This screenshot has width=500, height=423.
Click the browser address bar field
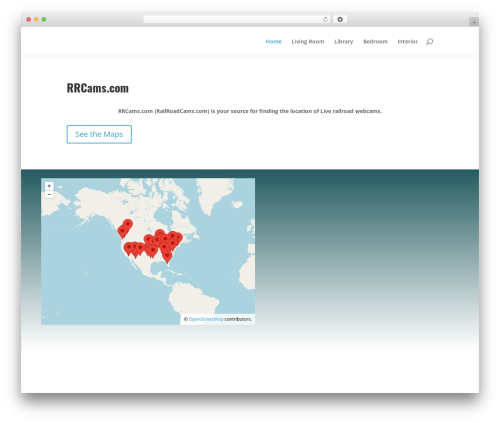236,19
